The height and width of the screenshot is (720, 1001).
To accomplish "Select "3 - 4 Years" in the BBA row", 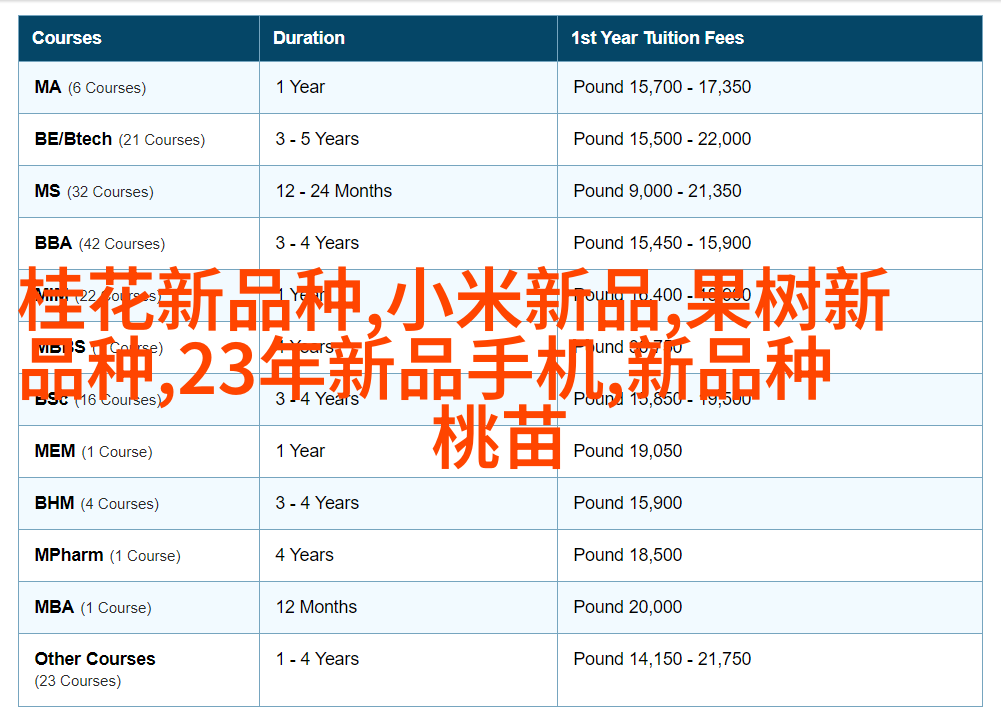I will 317,243.
